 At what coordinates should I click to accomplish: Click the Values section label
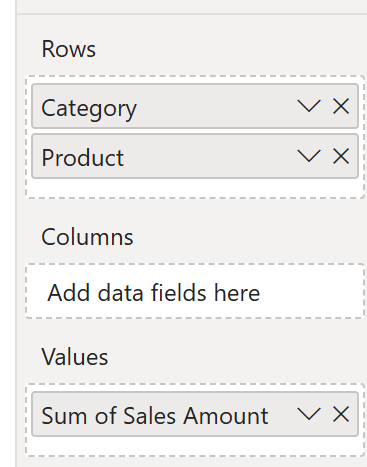[x=75, y=357]
